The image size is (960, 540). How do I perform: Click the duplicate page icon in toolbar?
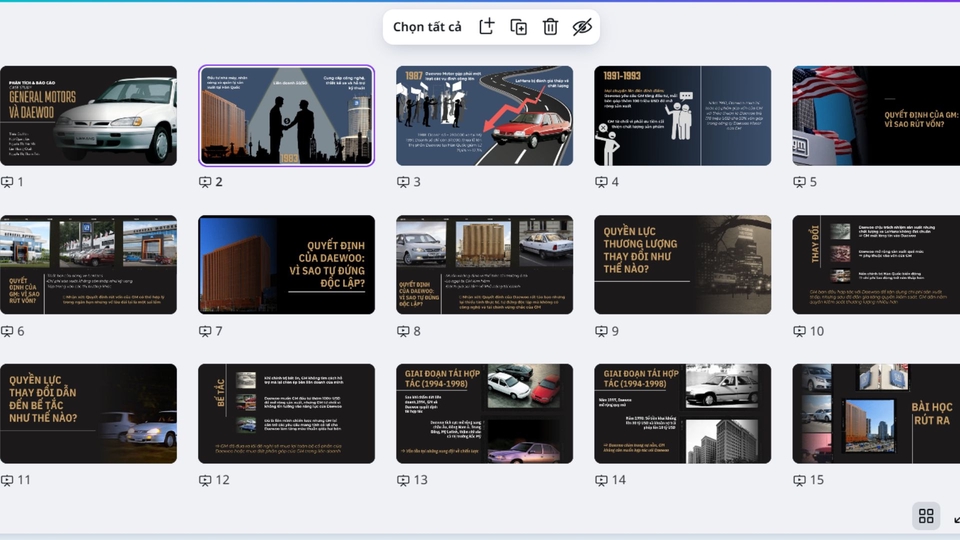tap(518, 27)
